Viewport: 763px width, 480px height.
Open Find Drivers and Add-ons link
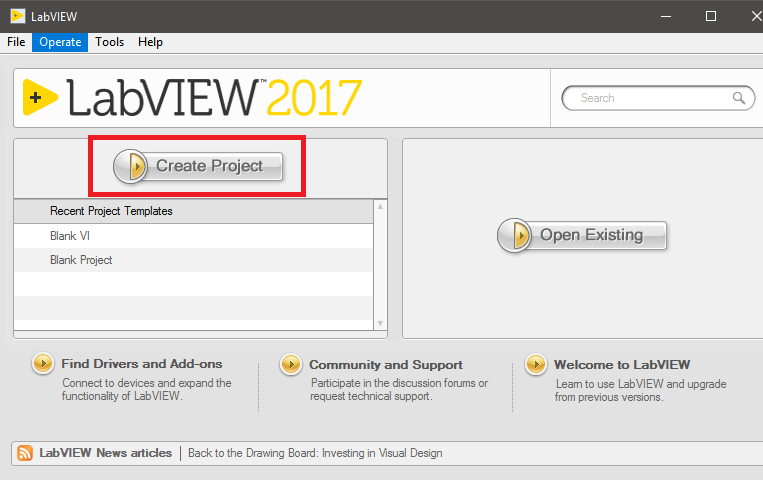(142, 364)
